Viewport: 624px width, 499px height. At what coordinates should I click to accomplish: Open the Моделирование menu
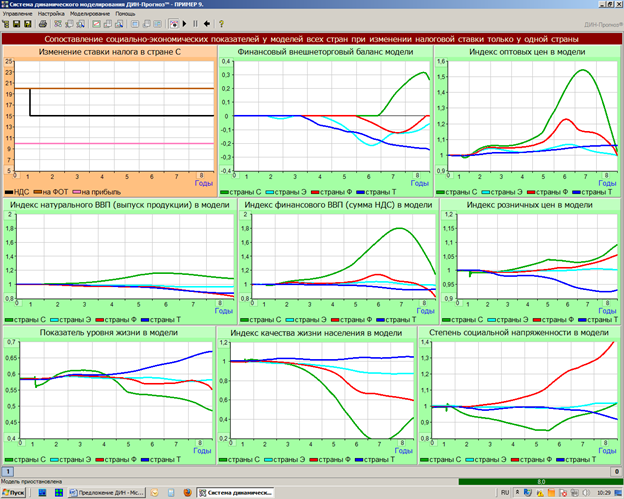(92, 13)
